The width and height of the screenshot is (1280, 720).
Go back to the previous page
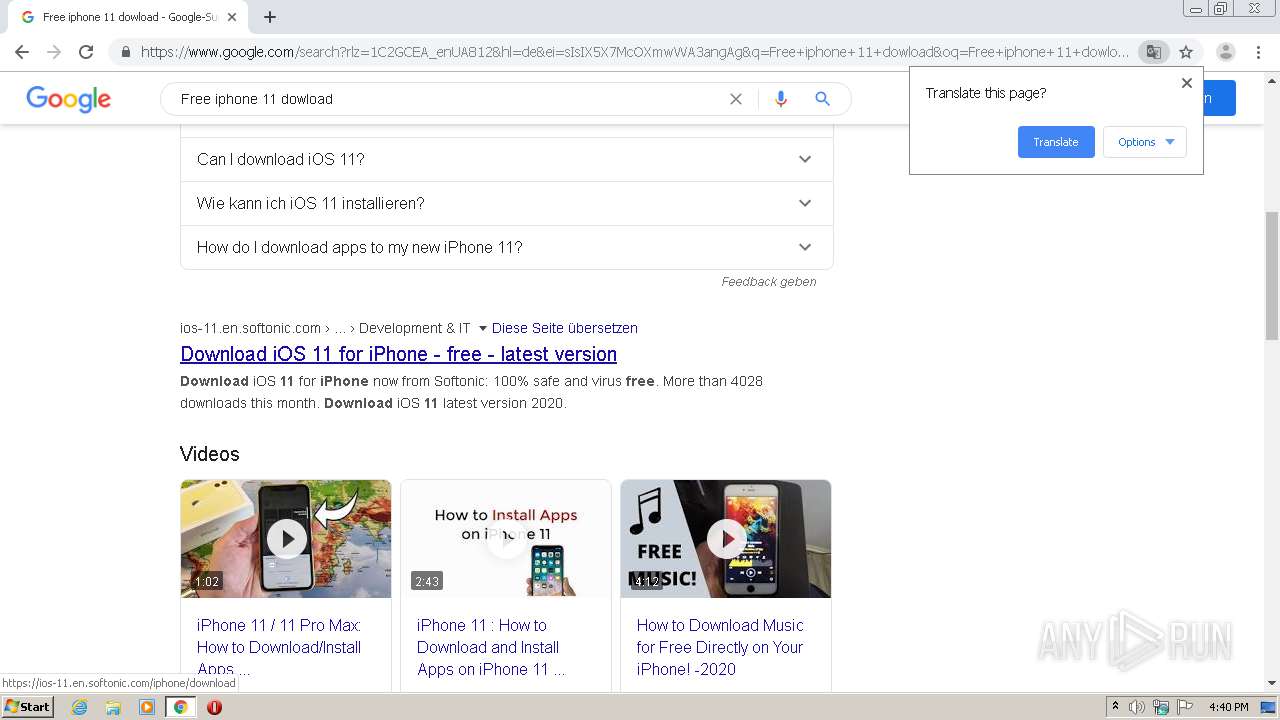pos(22,52)
